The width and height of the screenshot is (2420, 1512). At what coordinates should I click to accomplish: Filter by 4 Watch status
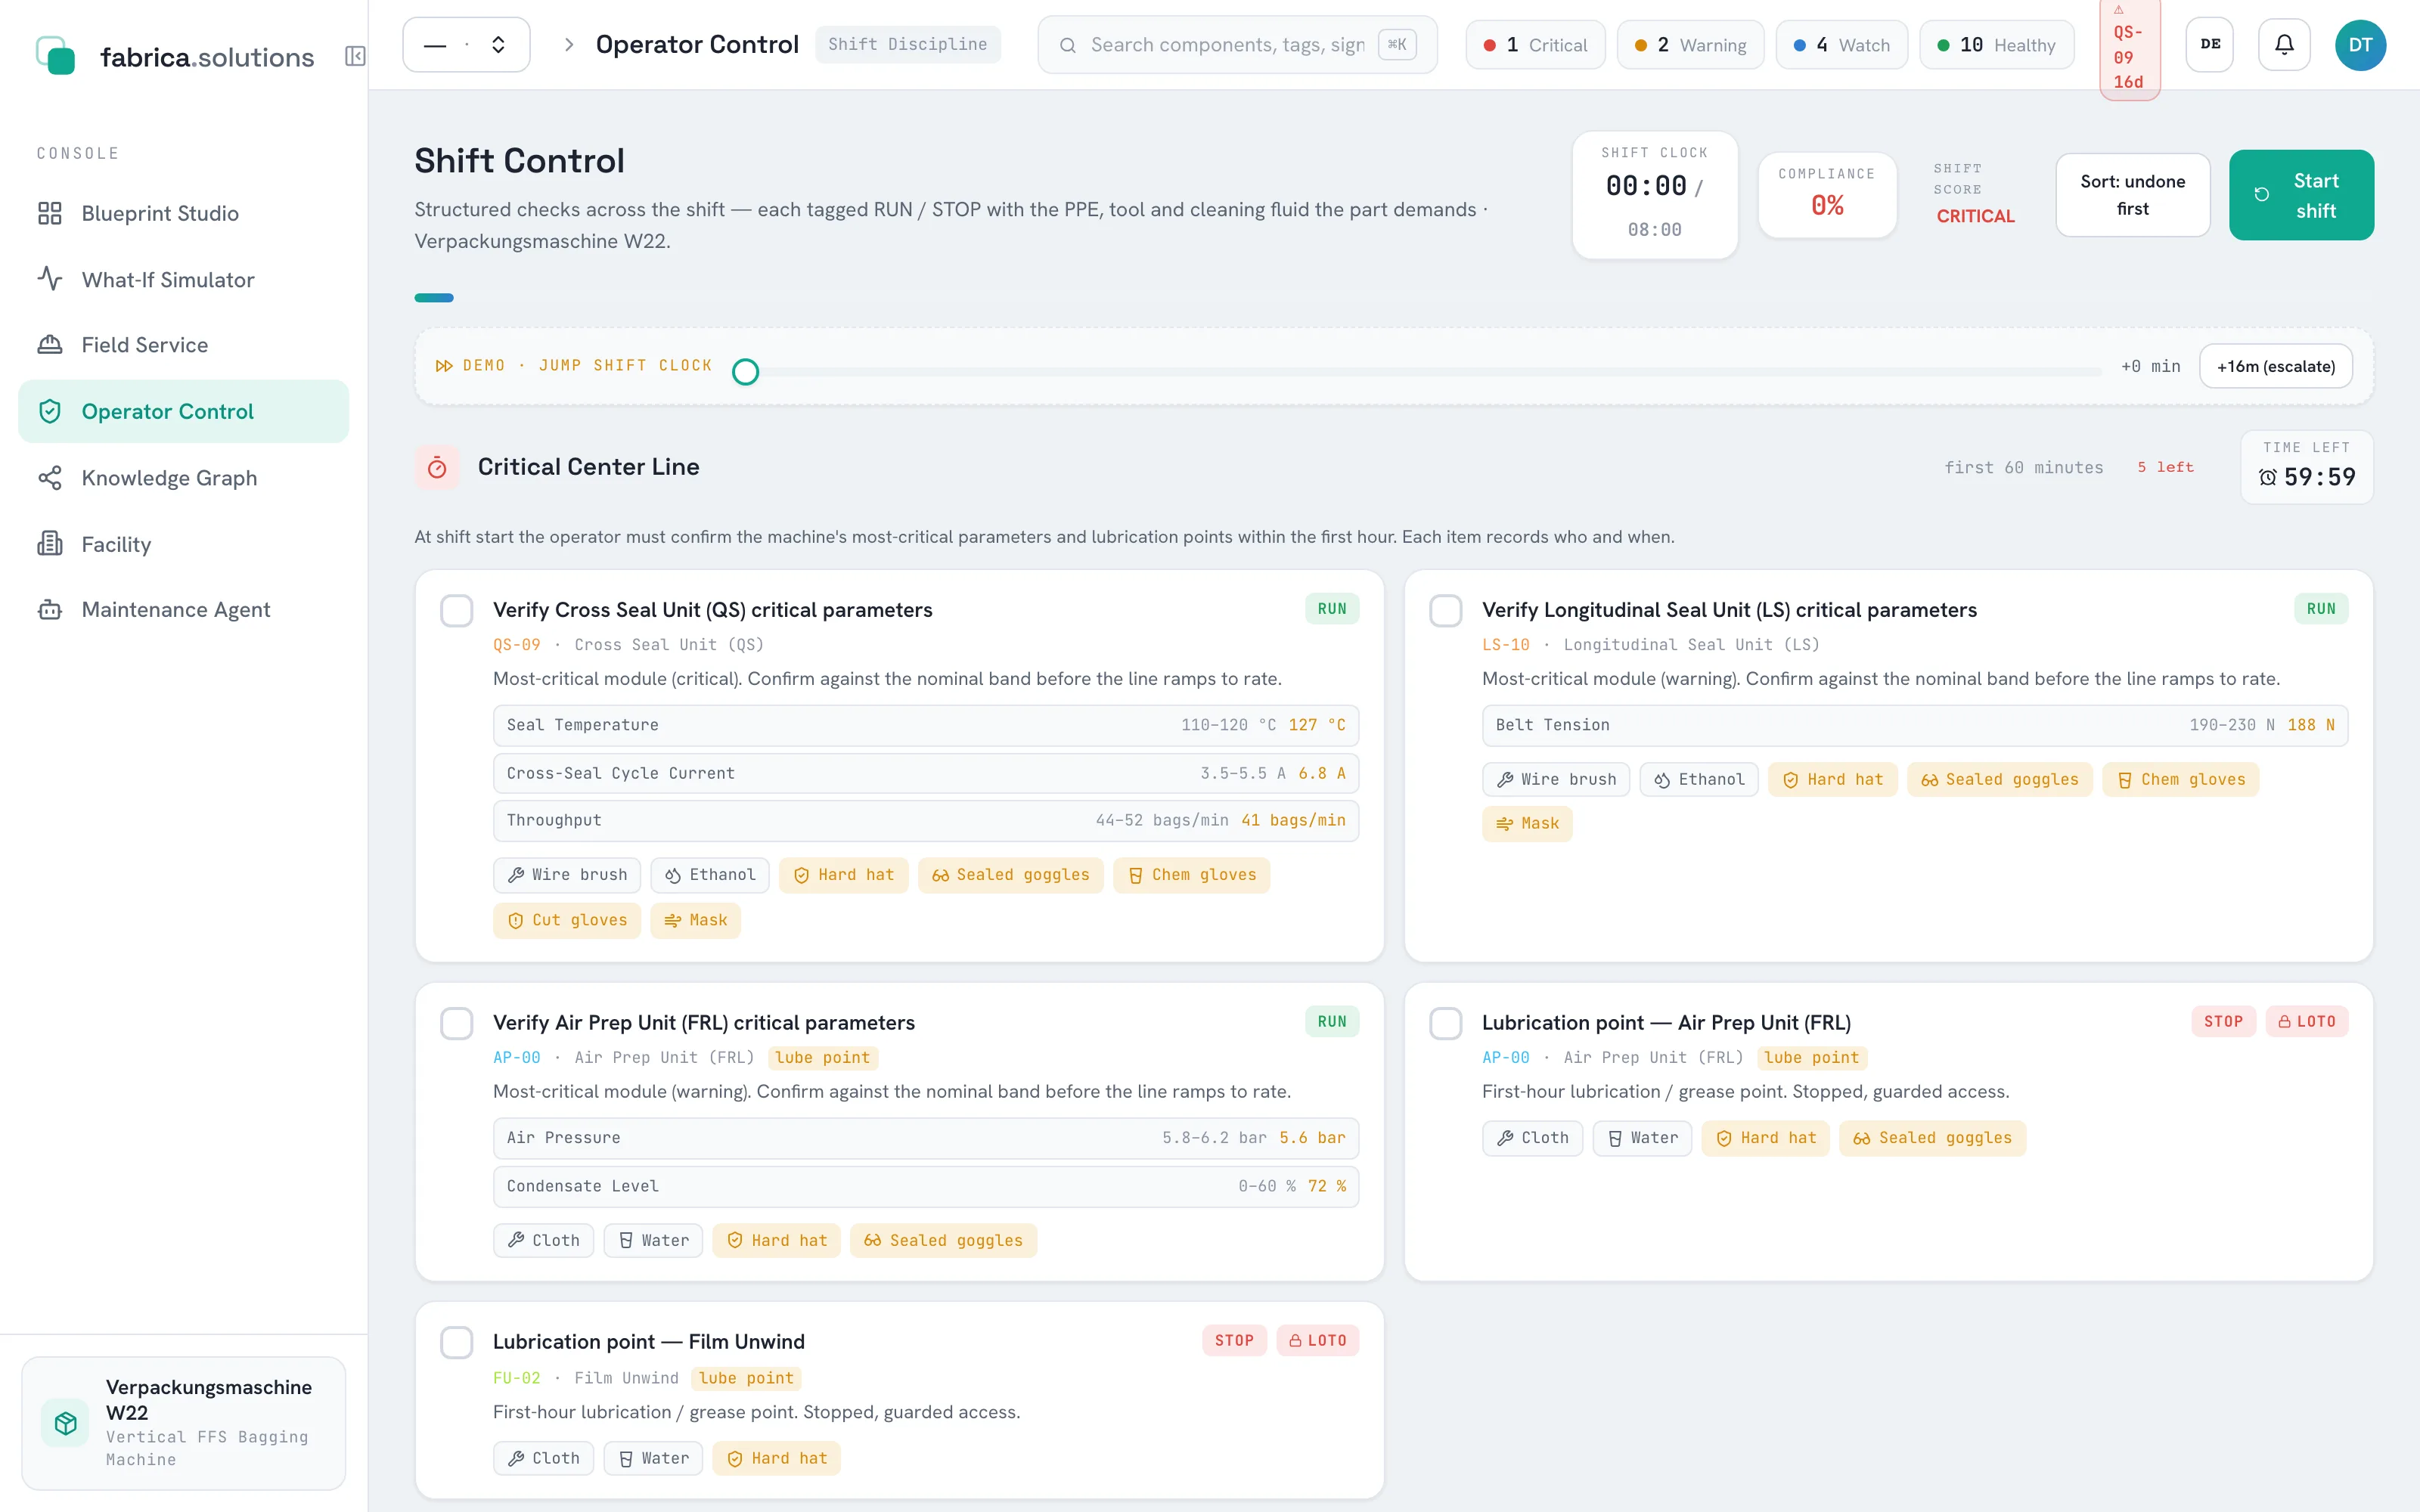click(x=1841, y=45)
